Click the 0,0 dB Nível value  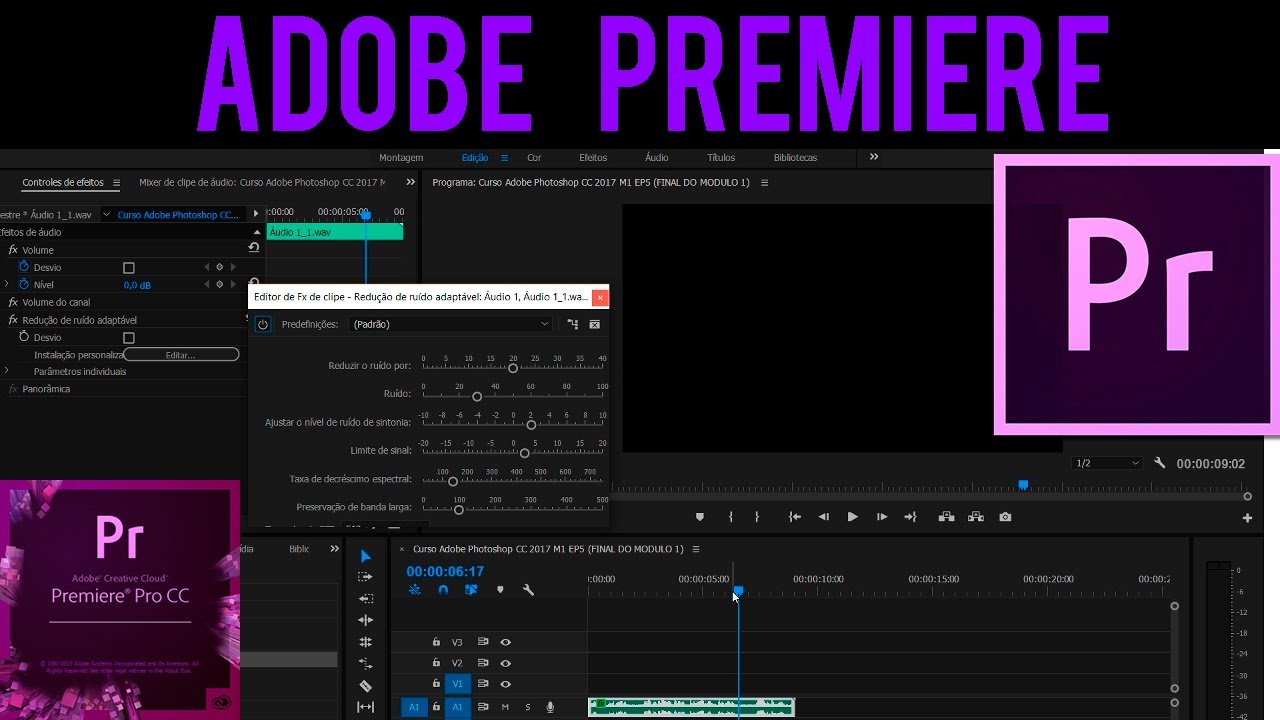pos(137,285)
